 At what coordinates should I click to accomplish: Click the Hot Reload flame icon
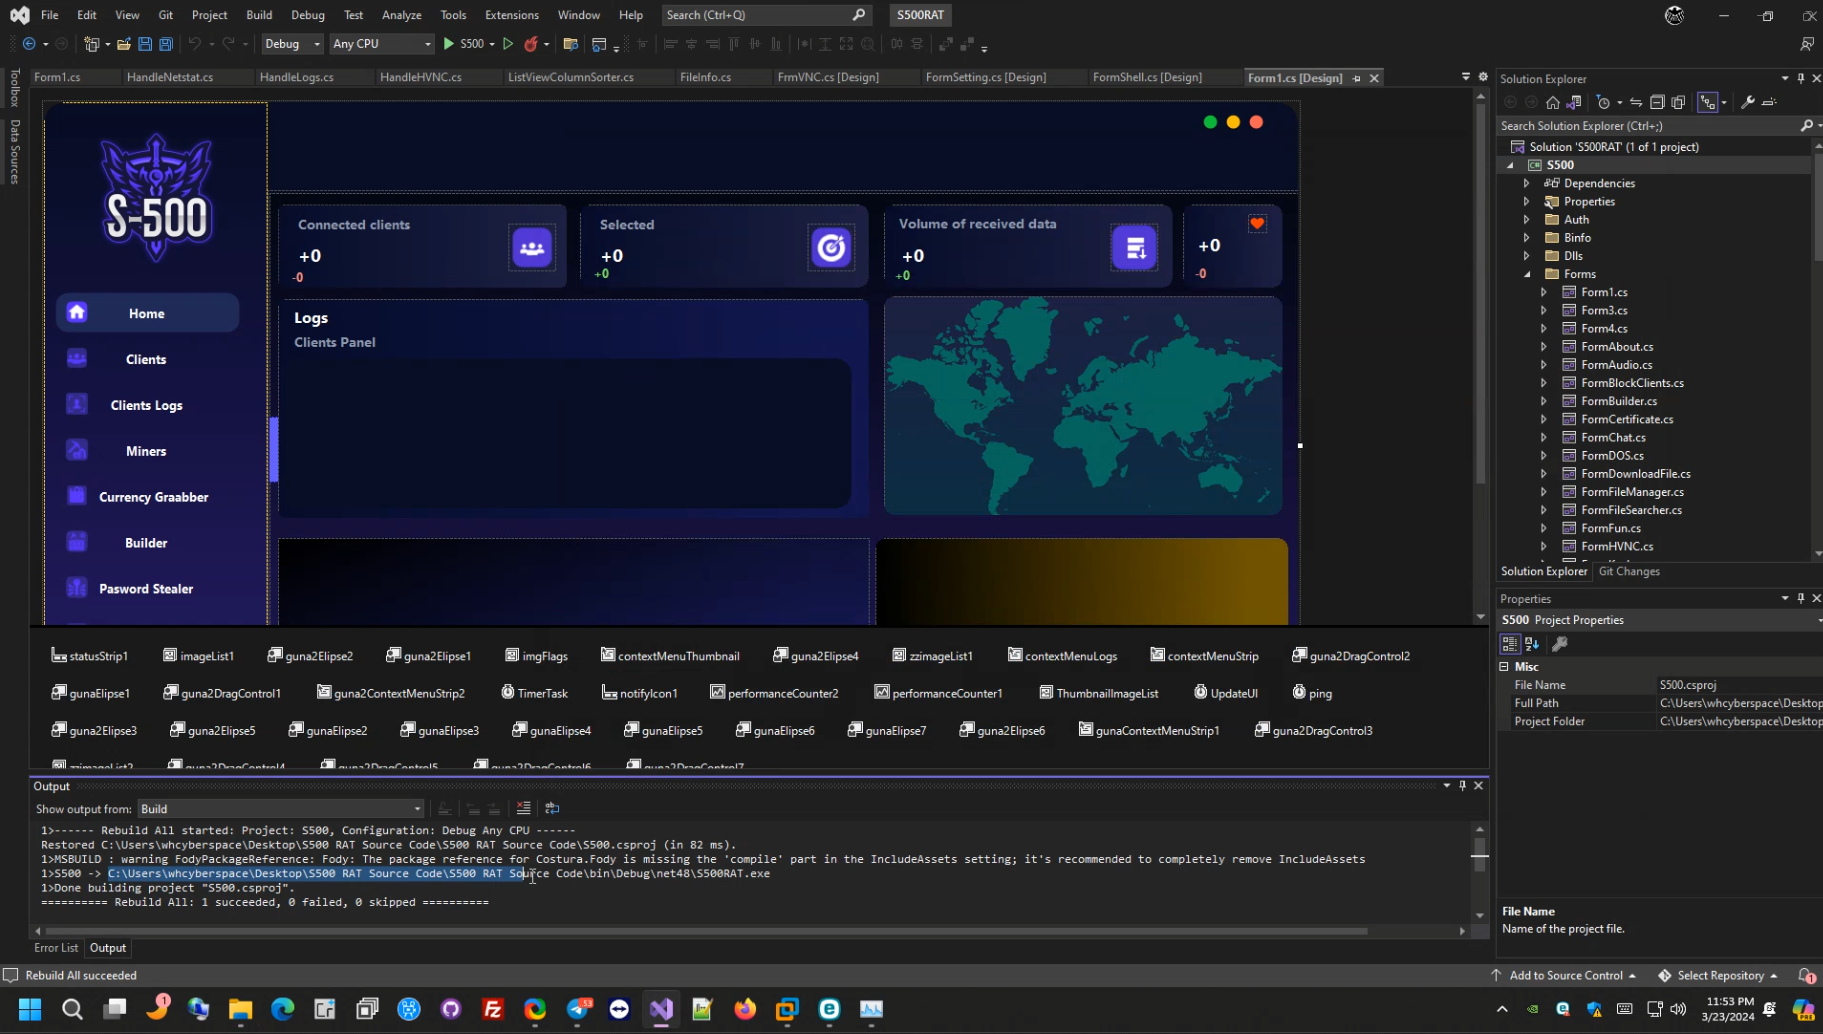click(531, 44)
